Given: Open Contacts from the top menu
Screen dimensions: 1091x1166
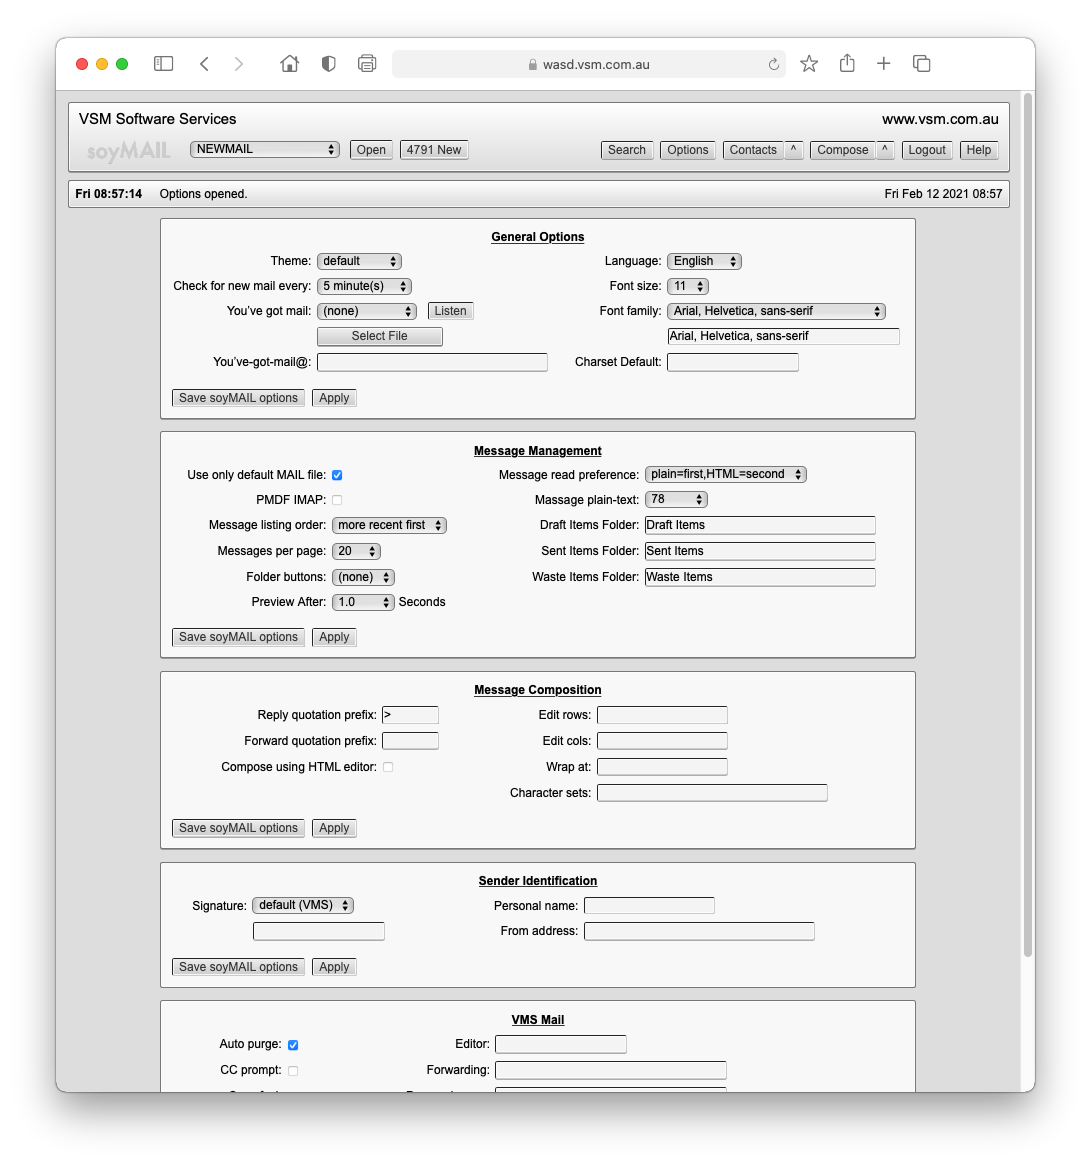Looking at the screenshot, I should 753,150.
